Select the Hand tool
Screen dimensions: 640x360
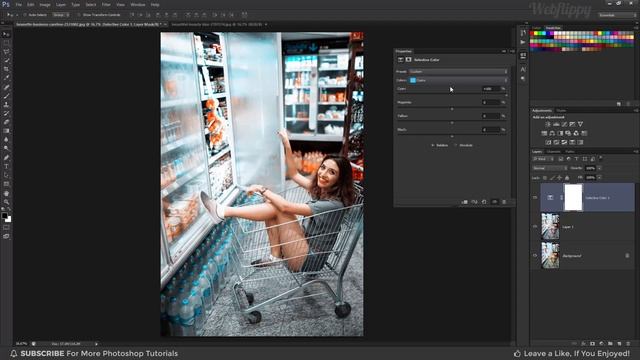6,193
